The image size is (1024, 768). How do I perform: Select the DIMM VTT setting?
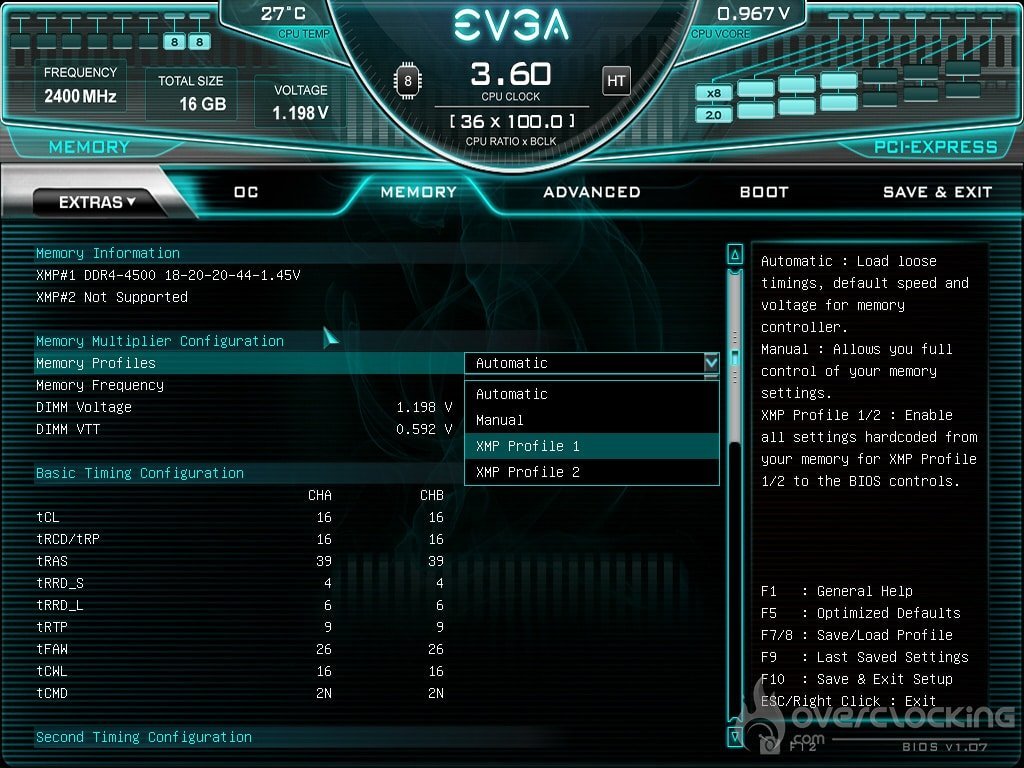[x=68, y=429]
